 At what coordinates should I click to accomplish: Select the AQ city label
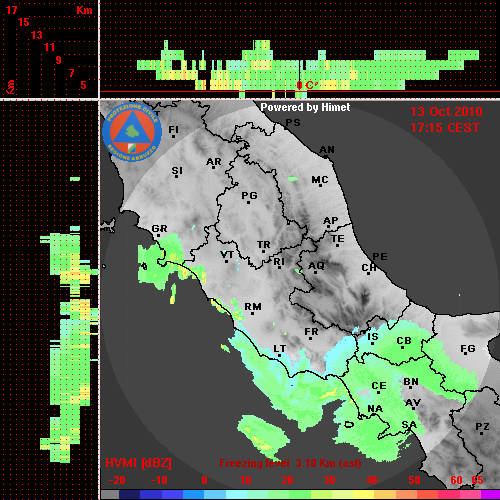click(316, 266)
